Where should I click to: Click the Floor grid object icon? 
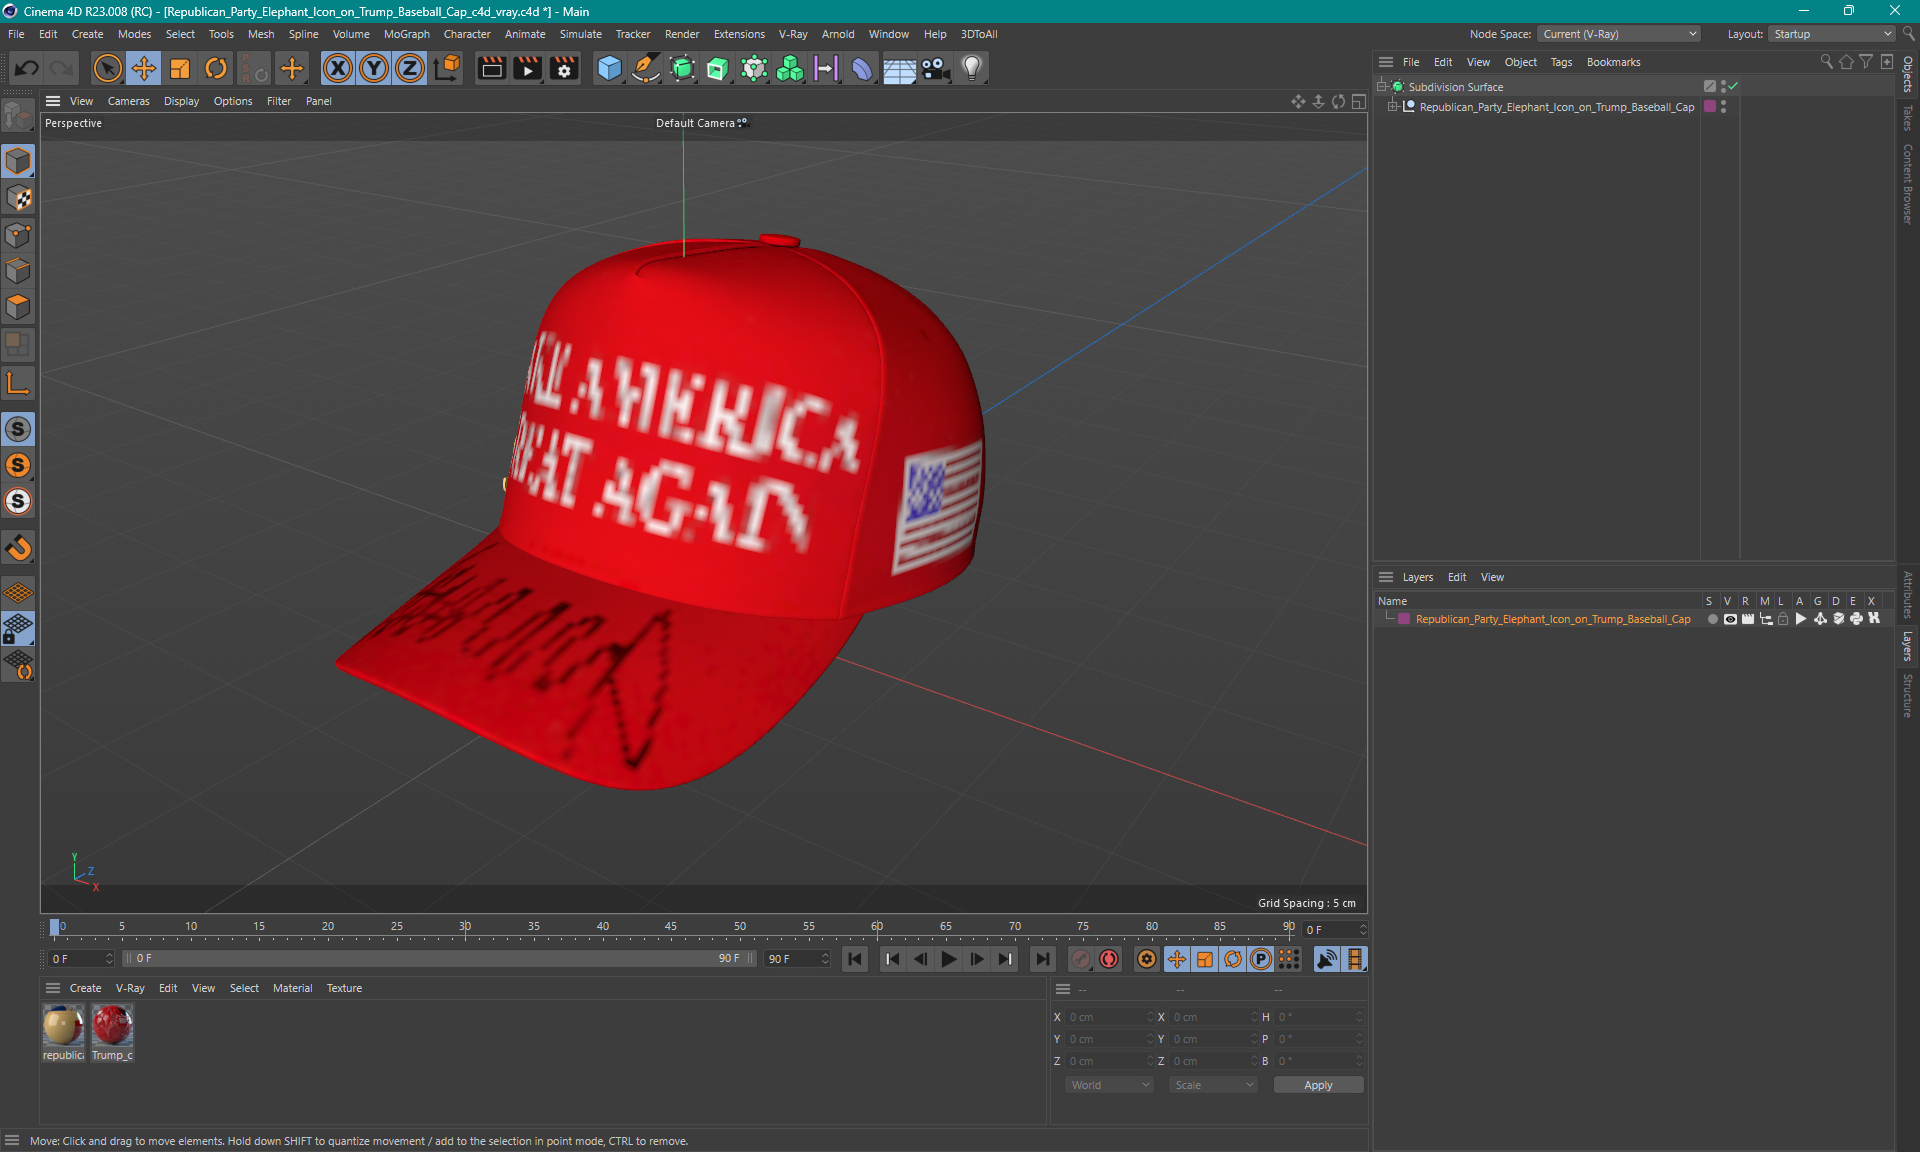899,68
